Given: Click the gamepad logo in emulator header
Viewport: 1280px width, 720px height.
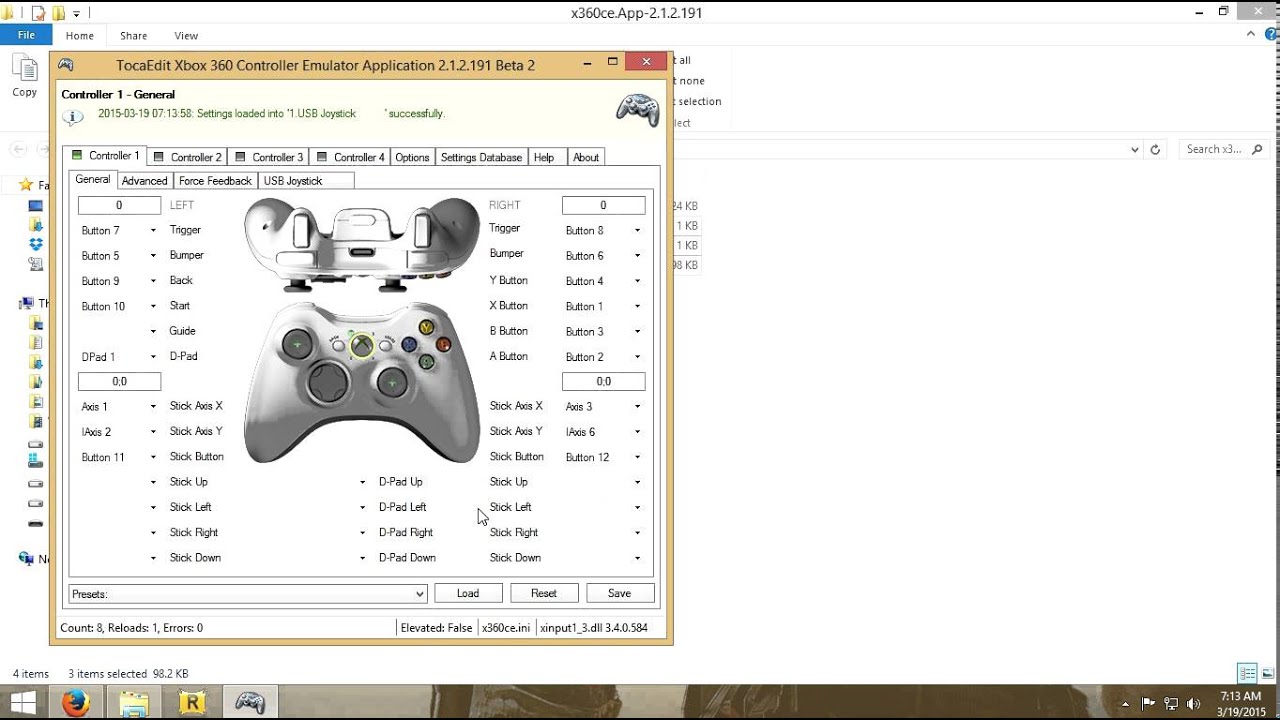Looking at the screenshot, I should [637, 108].
